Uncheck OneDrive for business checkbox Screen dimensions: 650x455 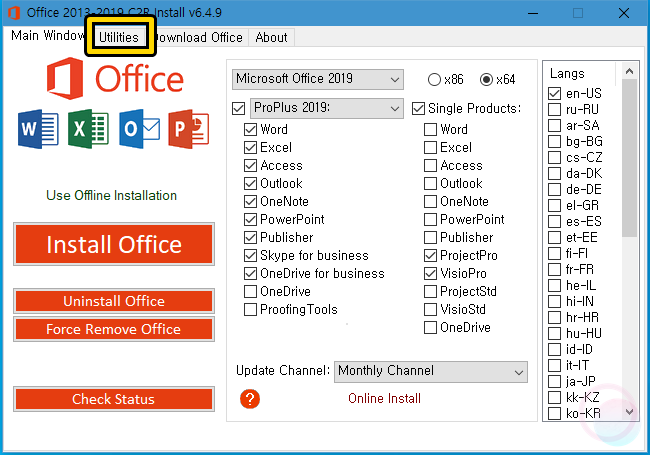[250, 273]
